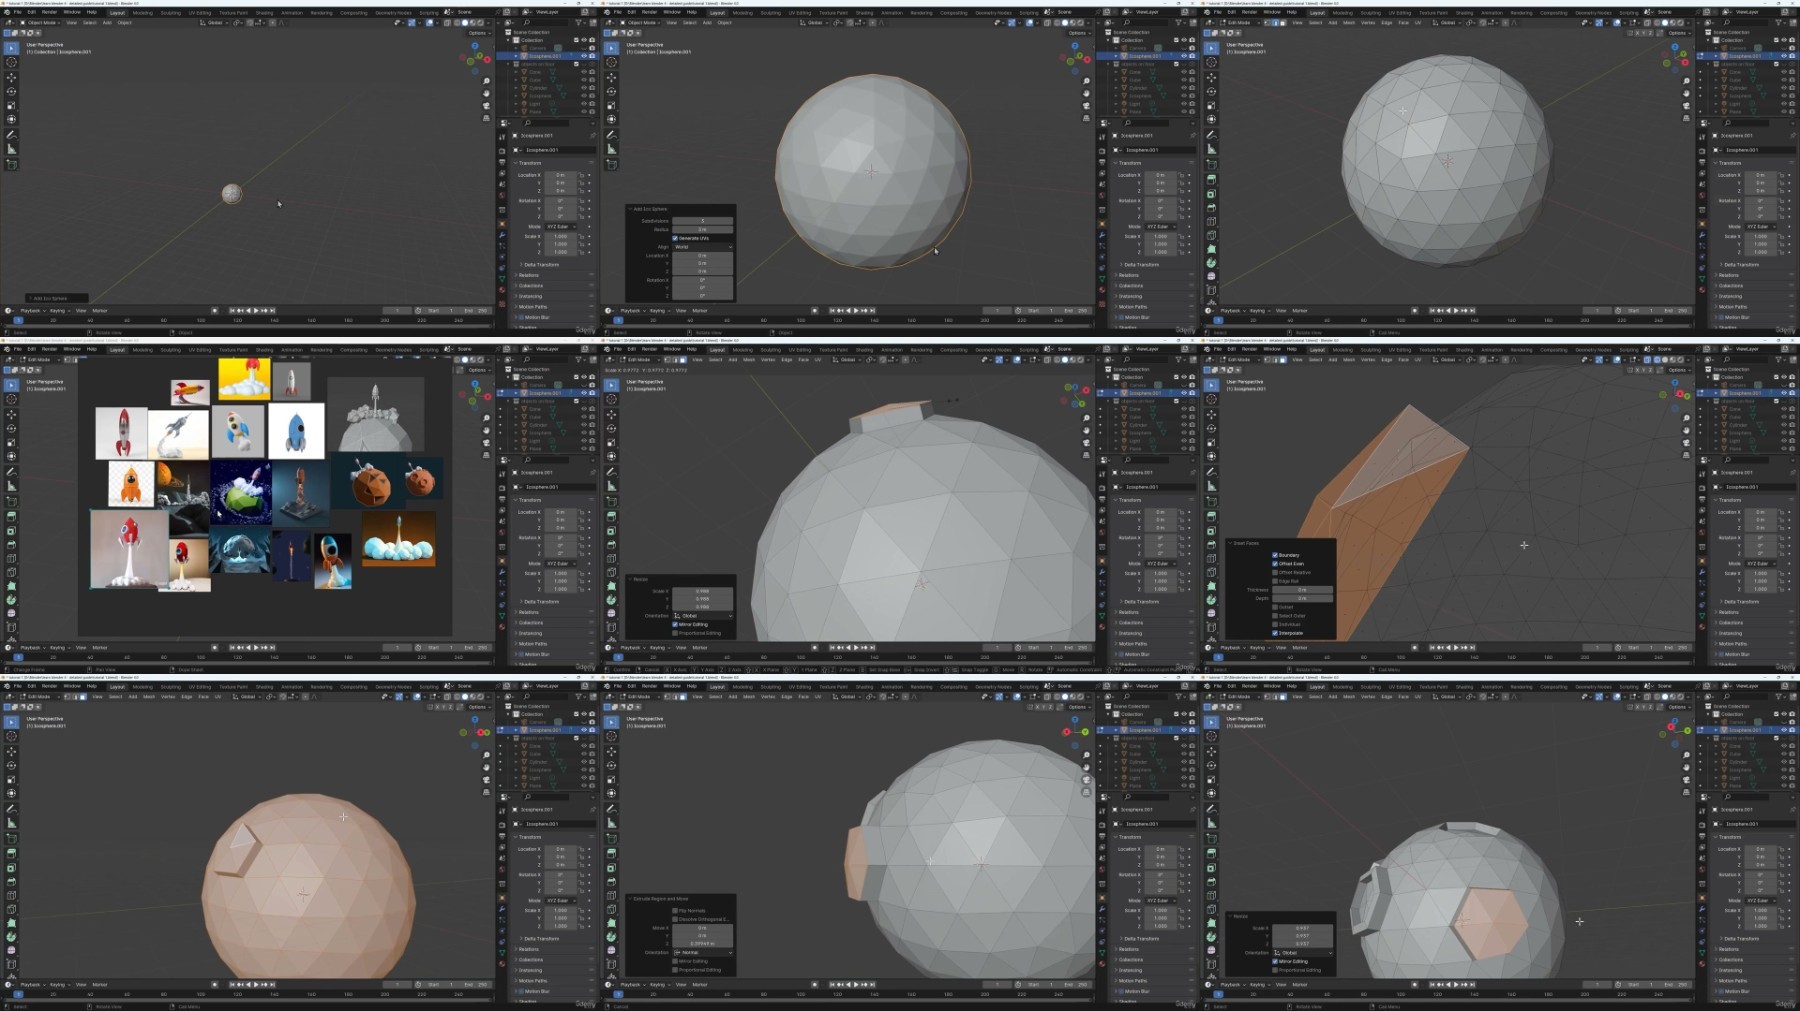Screen dimensions: 1800x1011
Task: Open Edit Mode dropdown in the Inset Faces window
Action: pos(1239,360)
